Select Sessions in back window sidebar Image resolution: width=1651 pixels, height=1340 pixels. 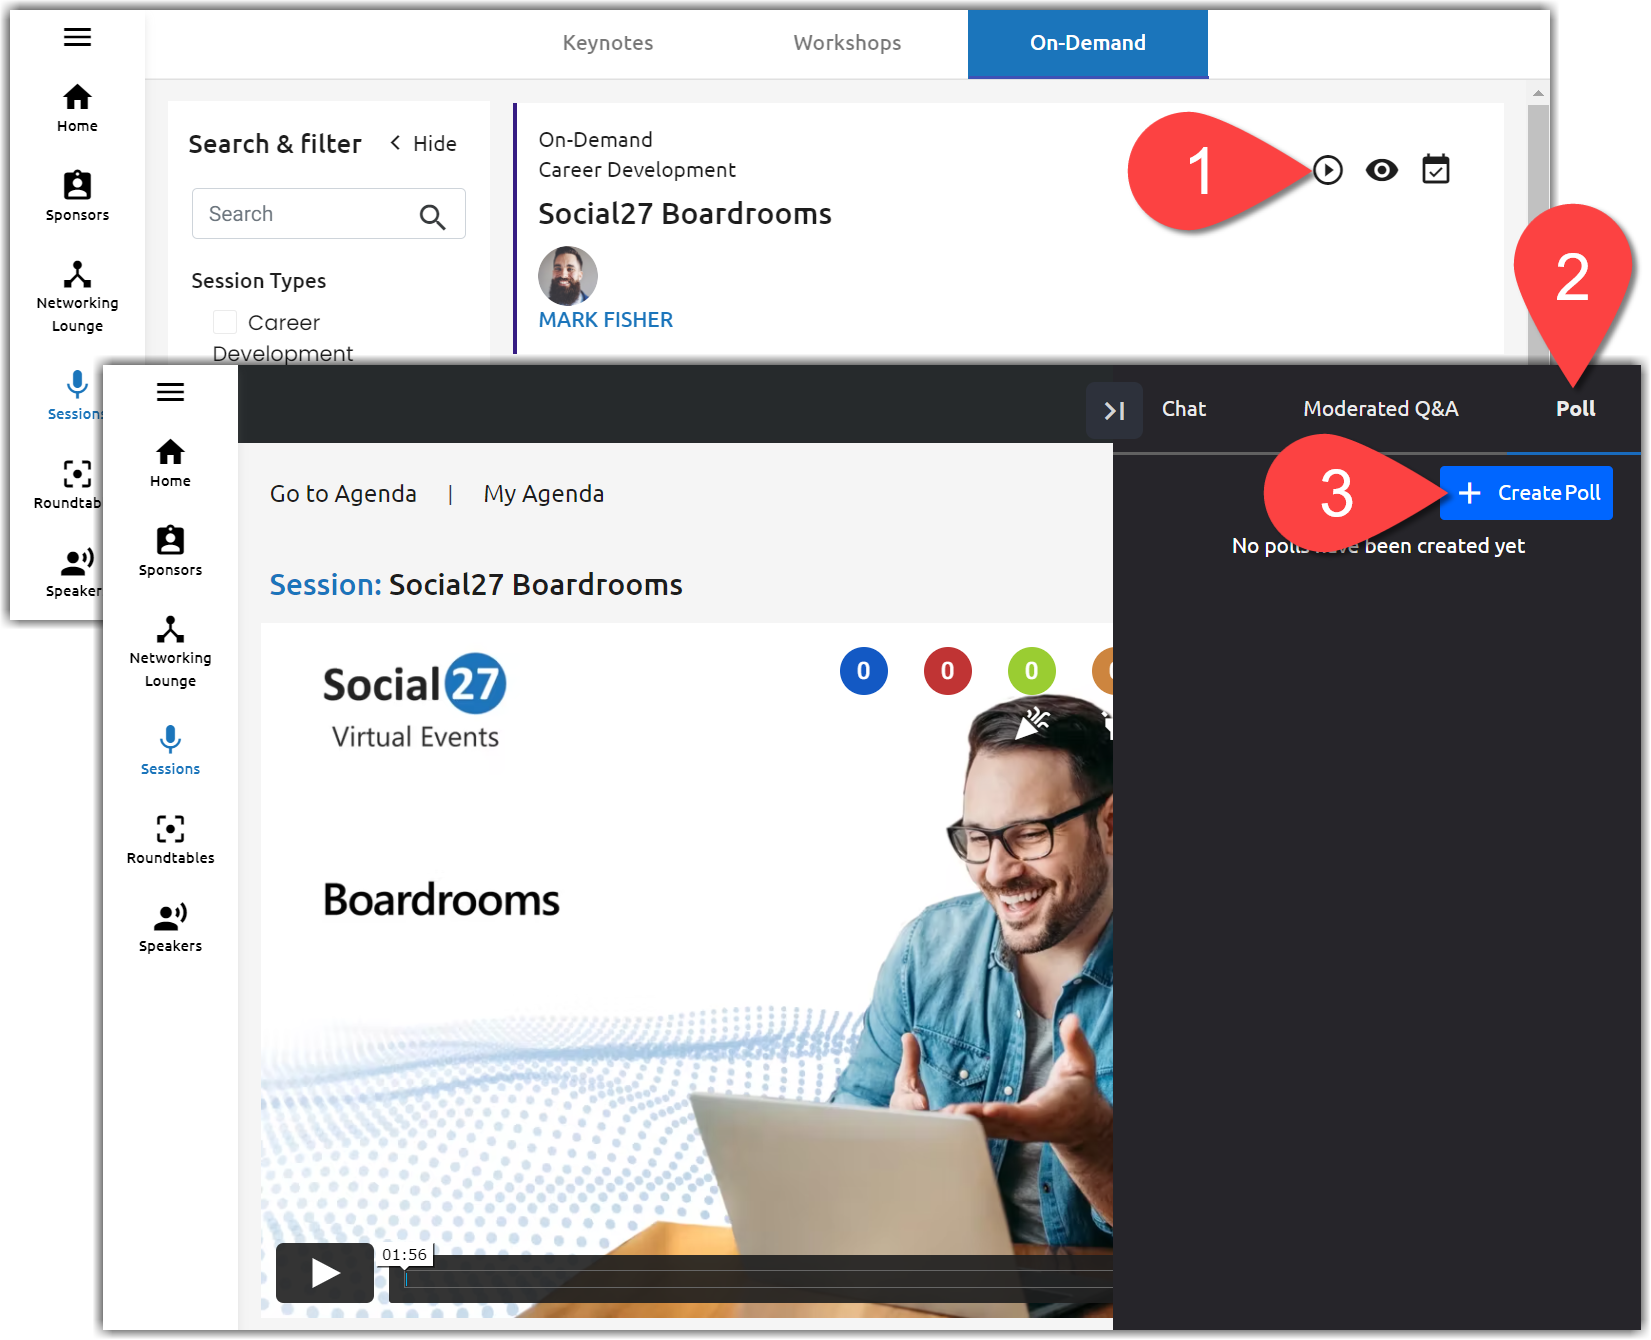click(x=75, y=395)
